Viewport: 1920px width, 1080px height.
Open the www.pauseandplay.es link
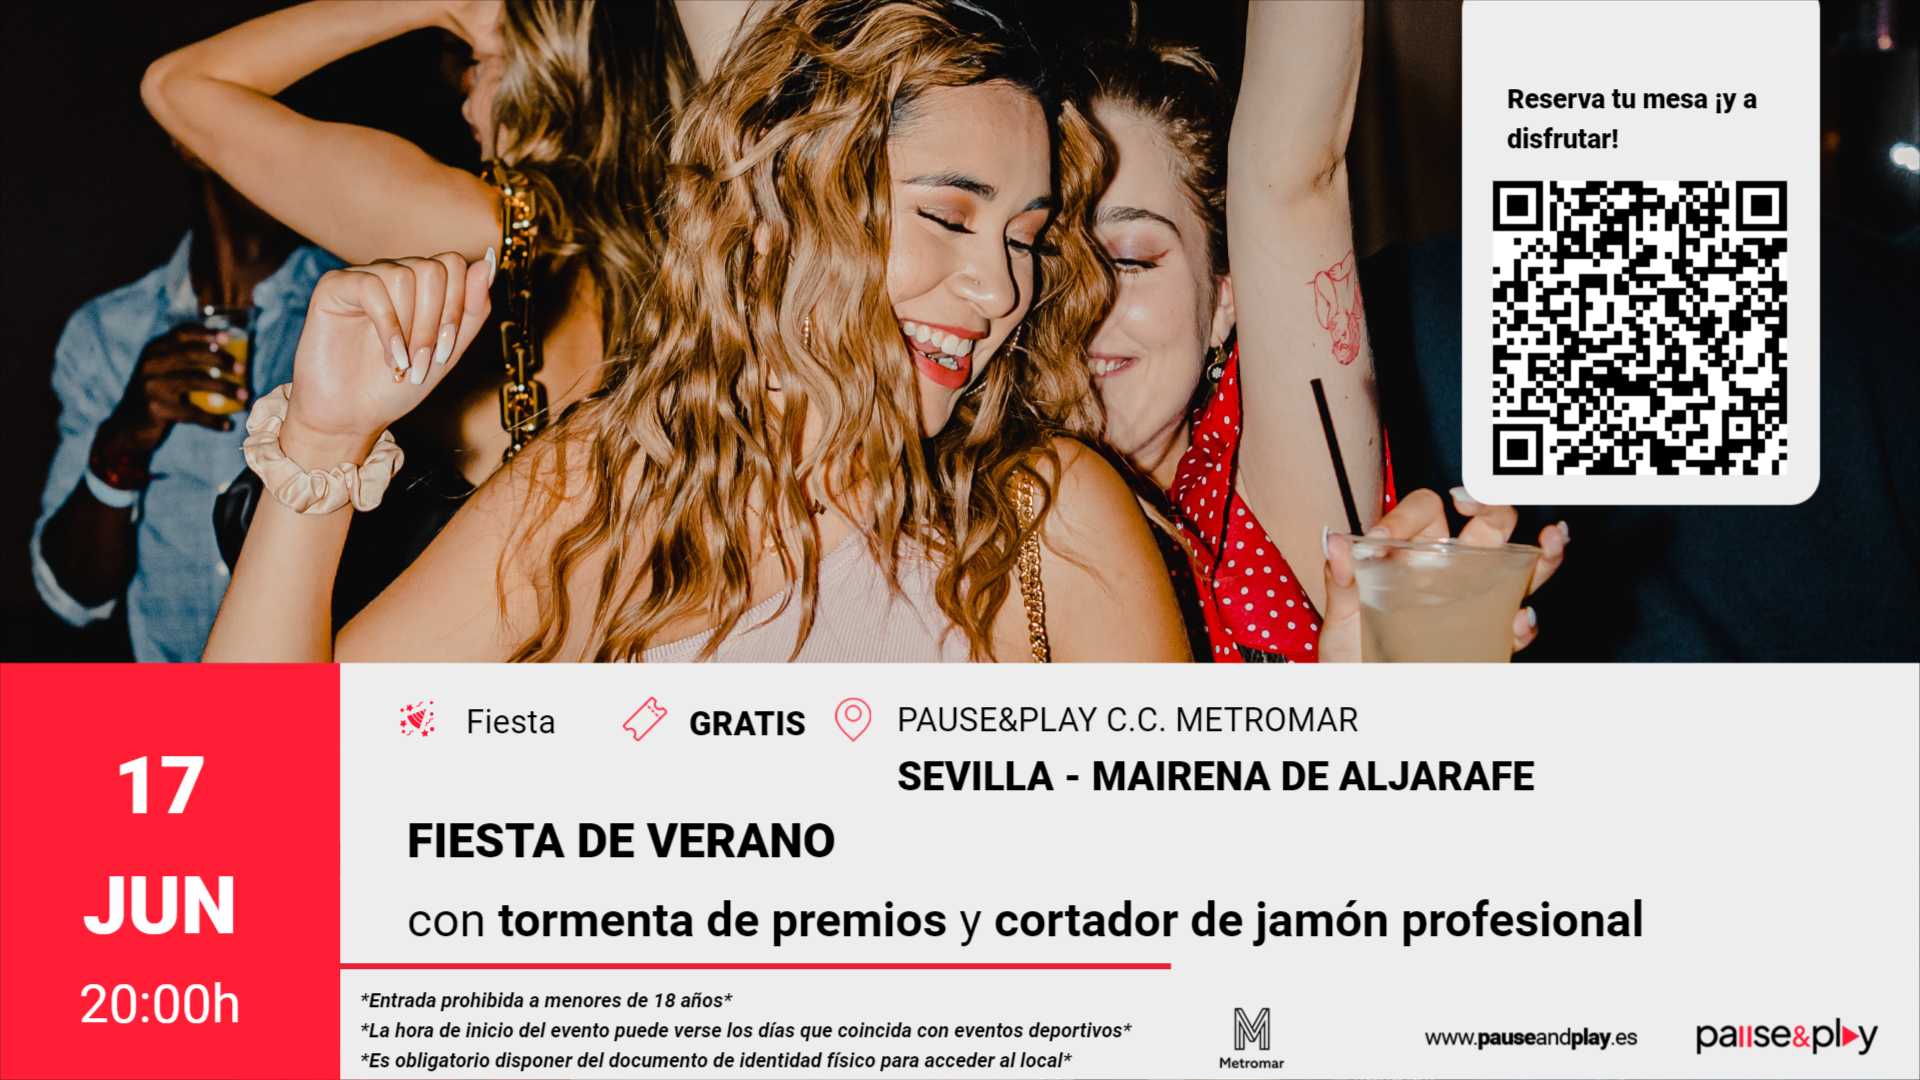point(1530,1038)
